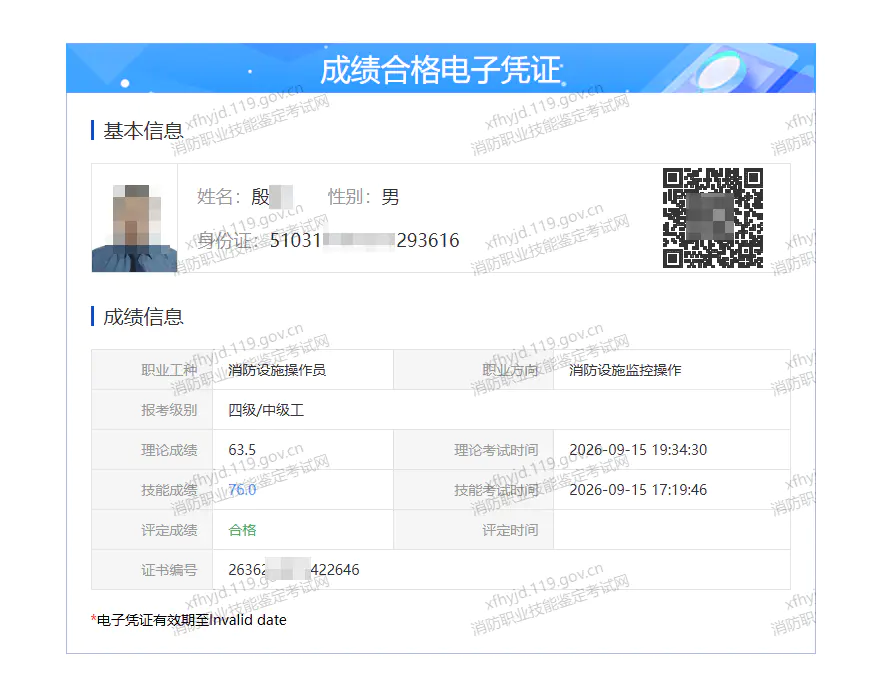Viewport: 879px width, 681px height.
Task: Select the certificate number ending 422646
Action: click(294, 569)
